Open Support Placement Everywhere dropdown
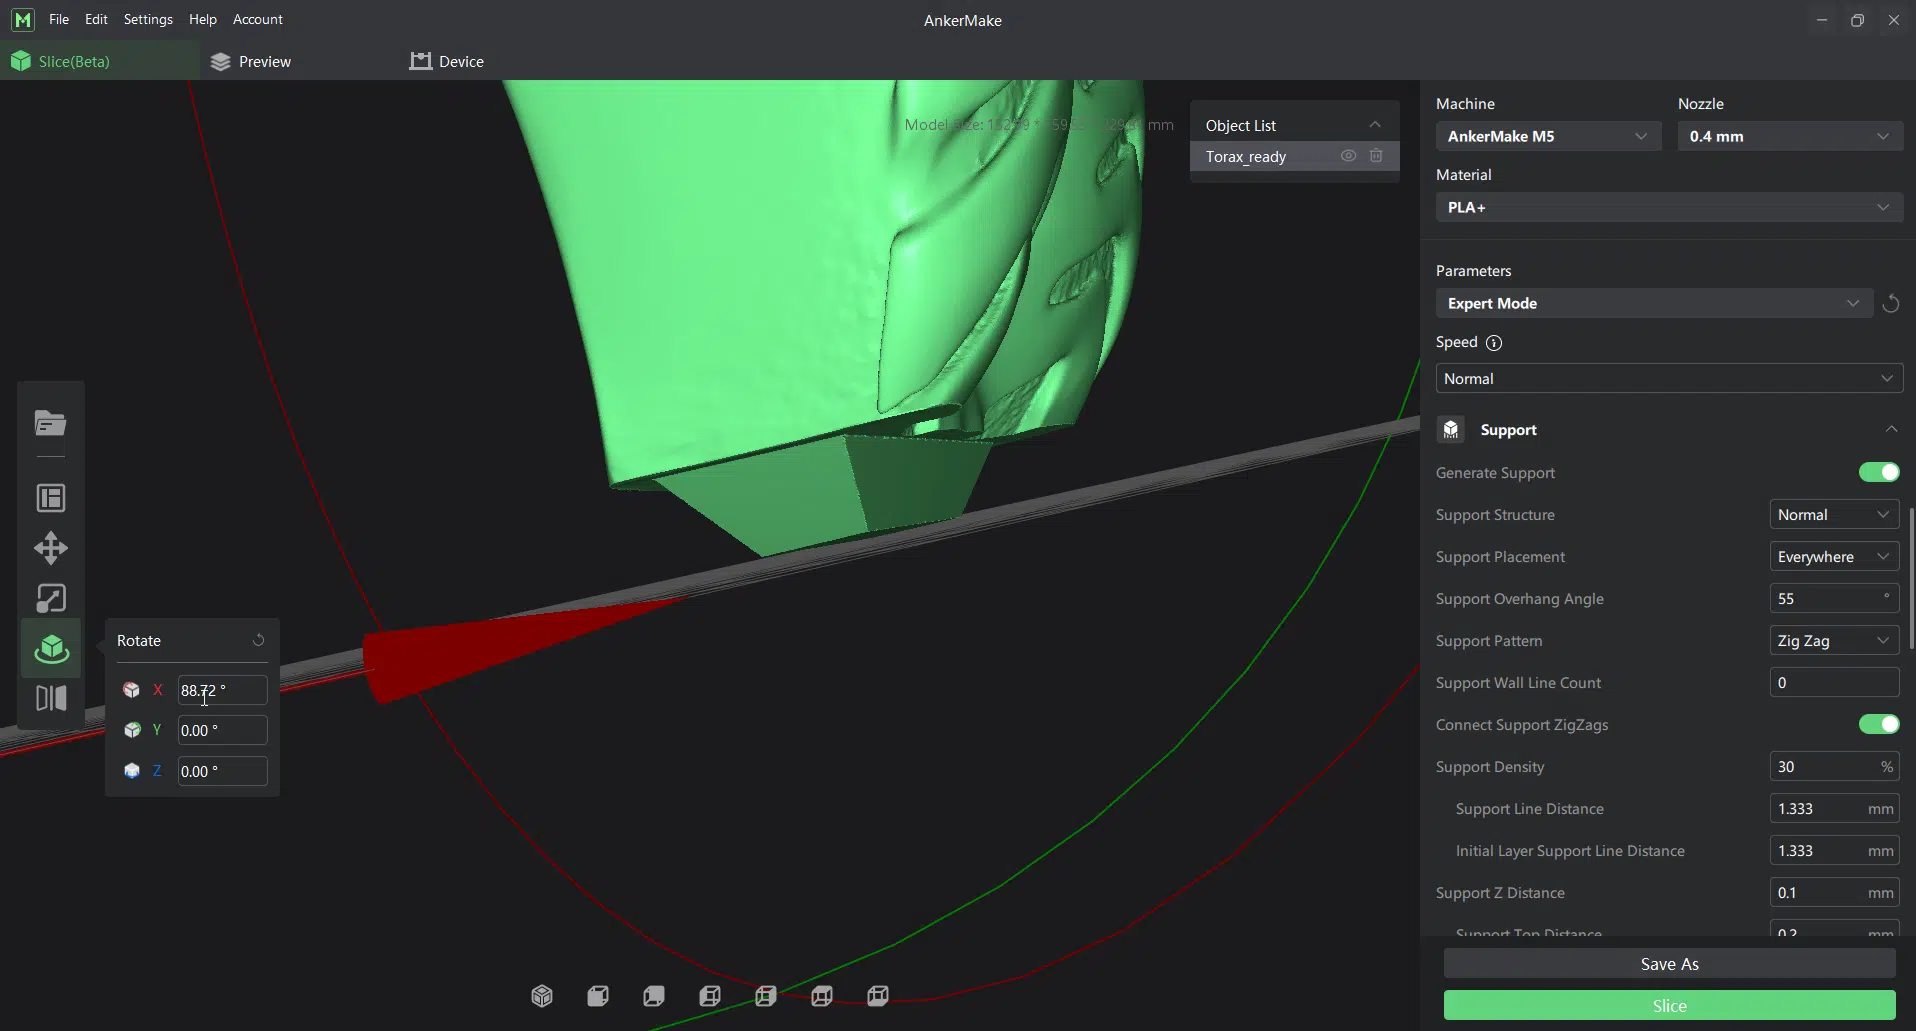Viewport: 1916px width, 1031px height. coord(1834,557)
